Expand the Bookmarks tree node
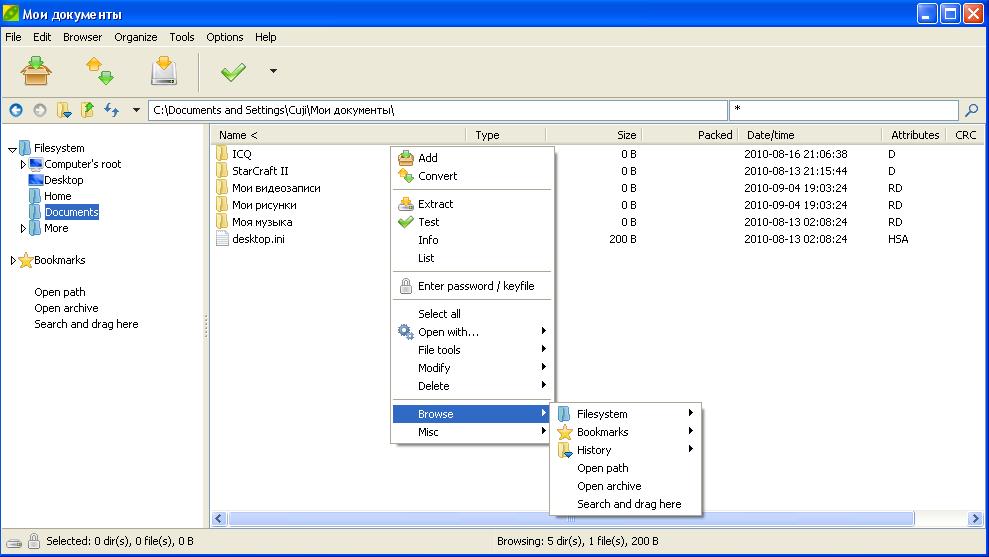 coord(14,261)
